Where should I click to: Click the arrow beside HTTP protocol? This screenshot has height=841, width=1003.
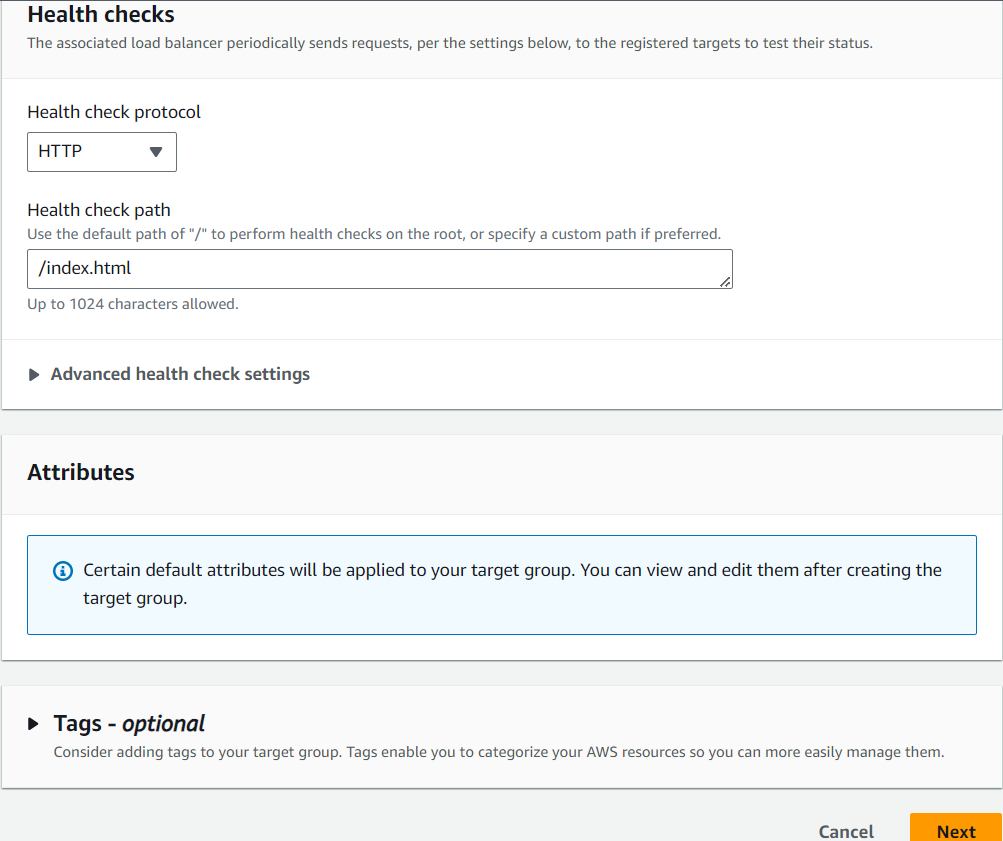pyautogui.click(x=155, y=152)
